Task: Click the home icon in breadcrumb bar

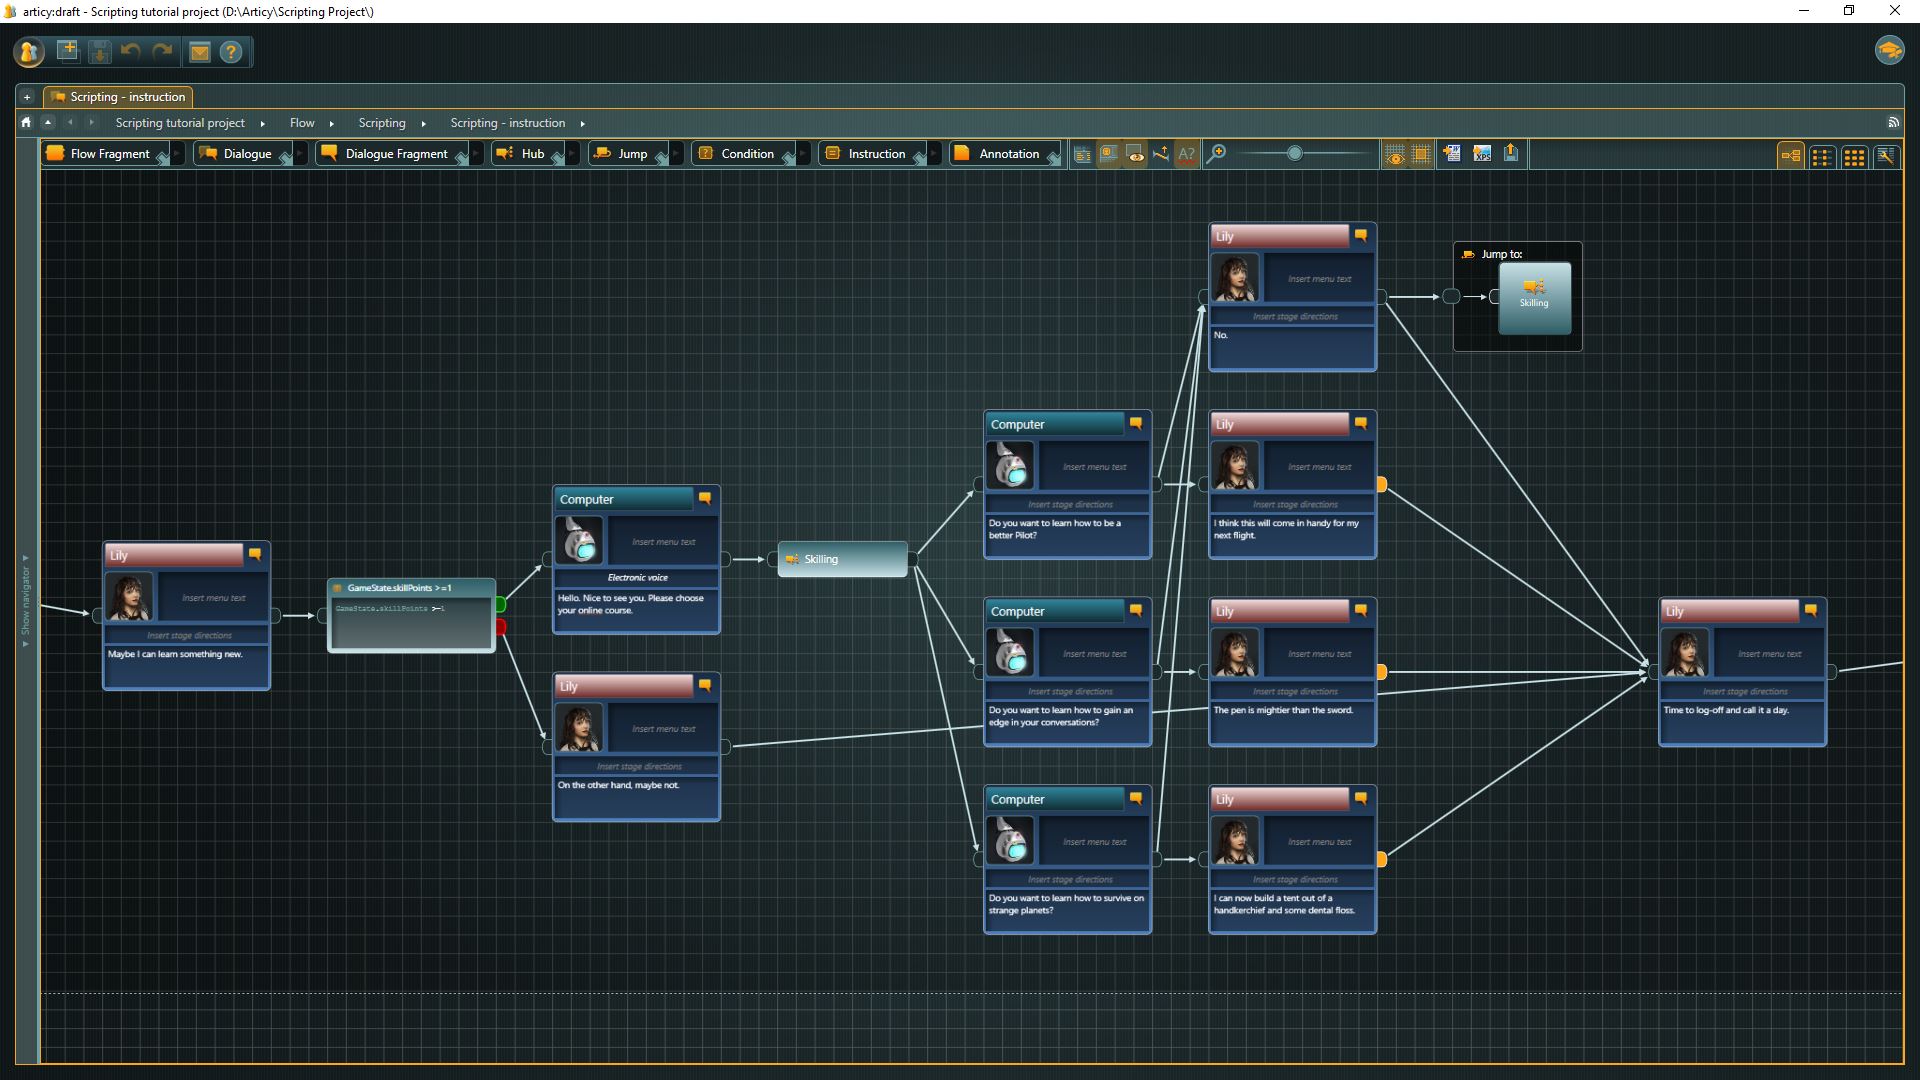Action: point(26,122)
